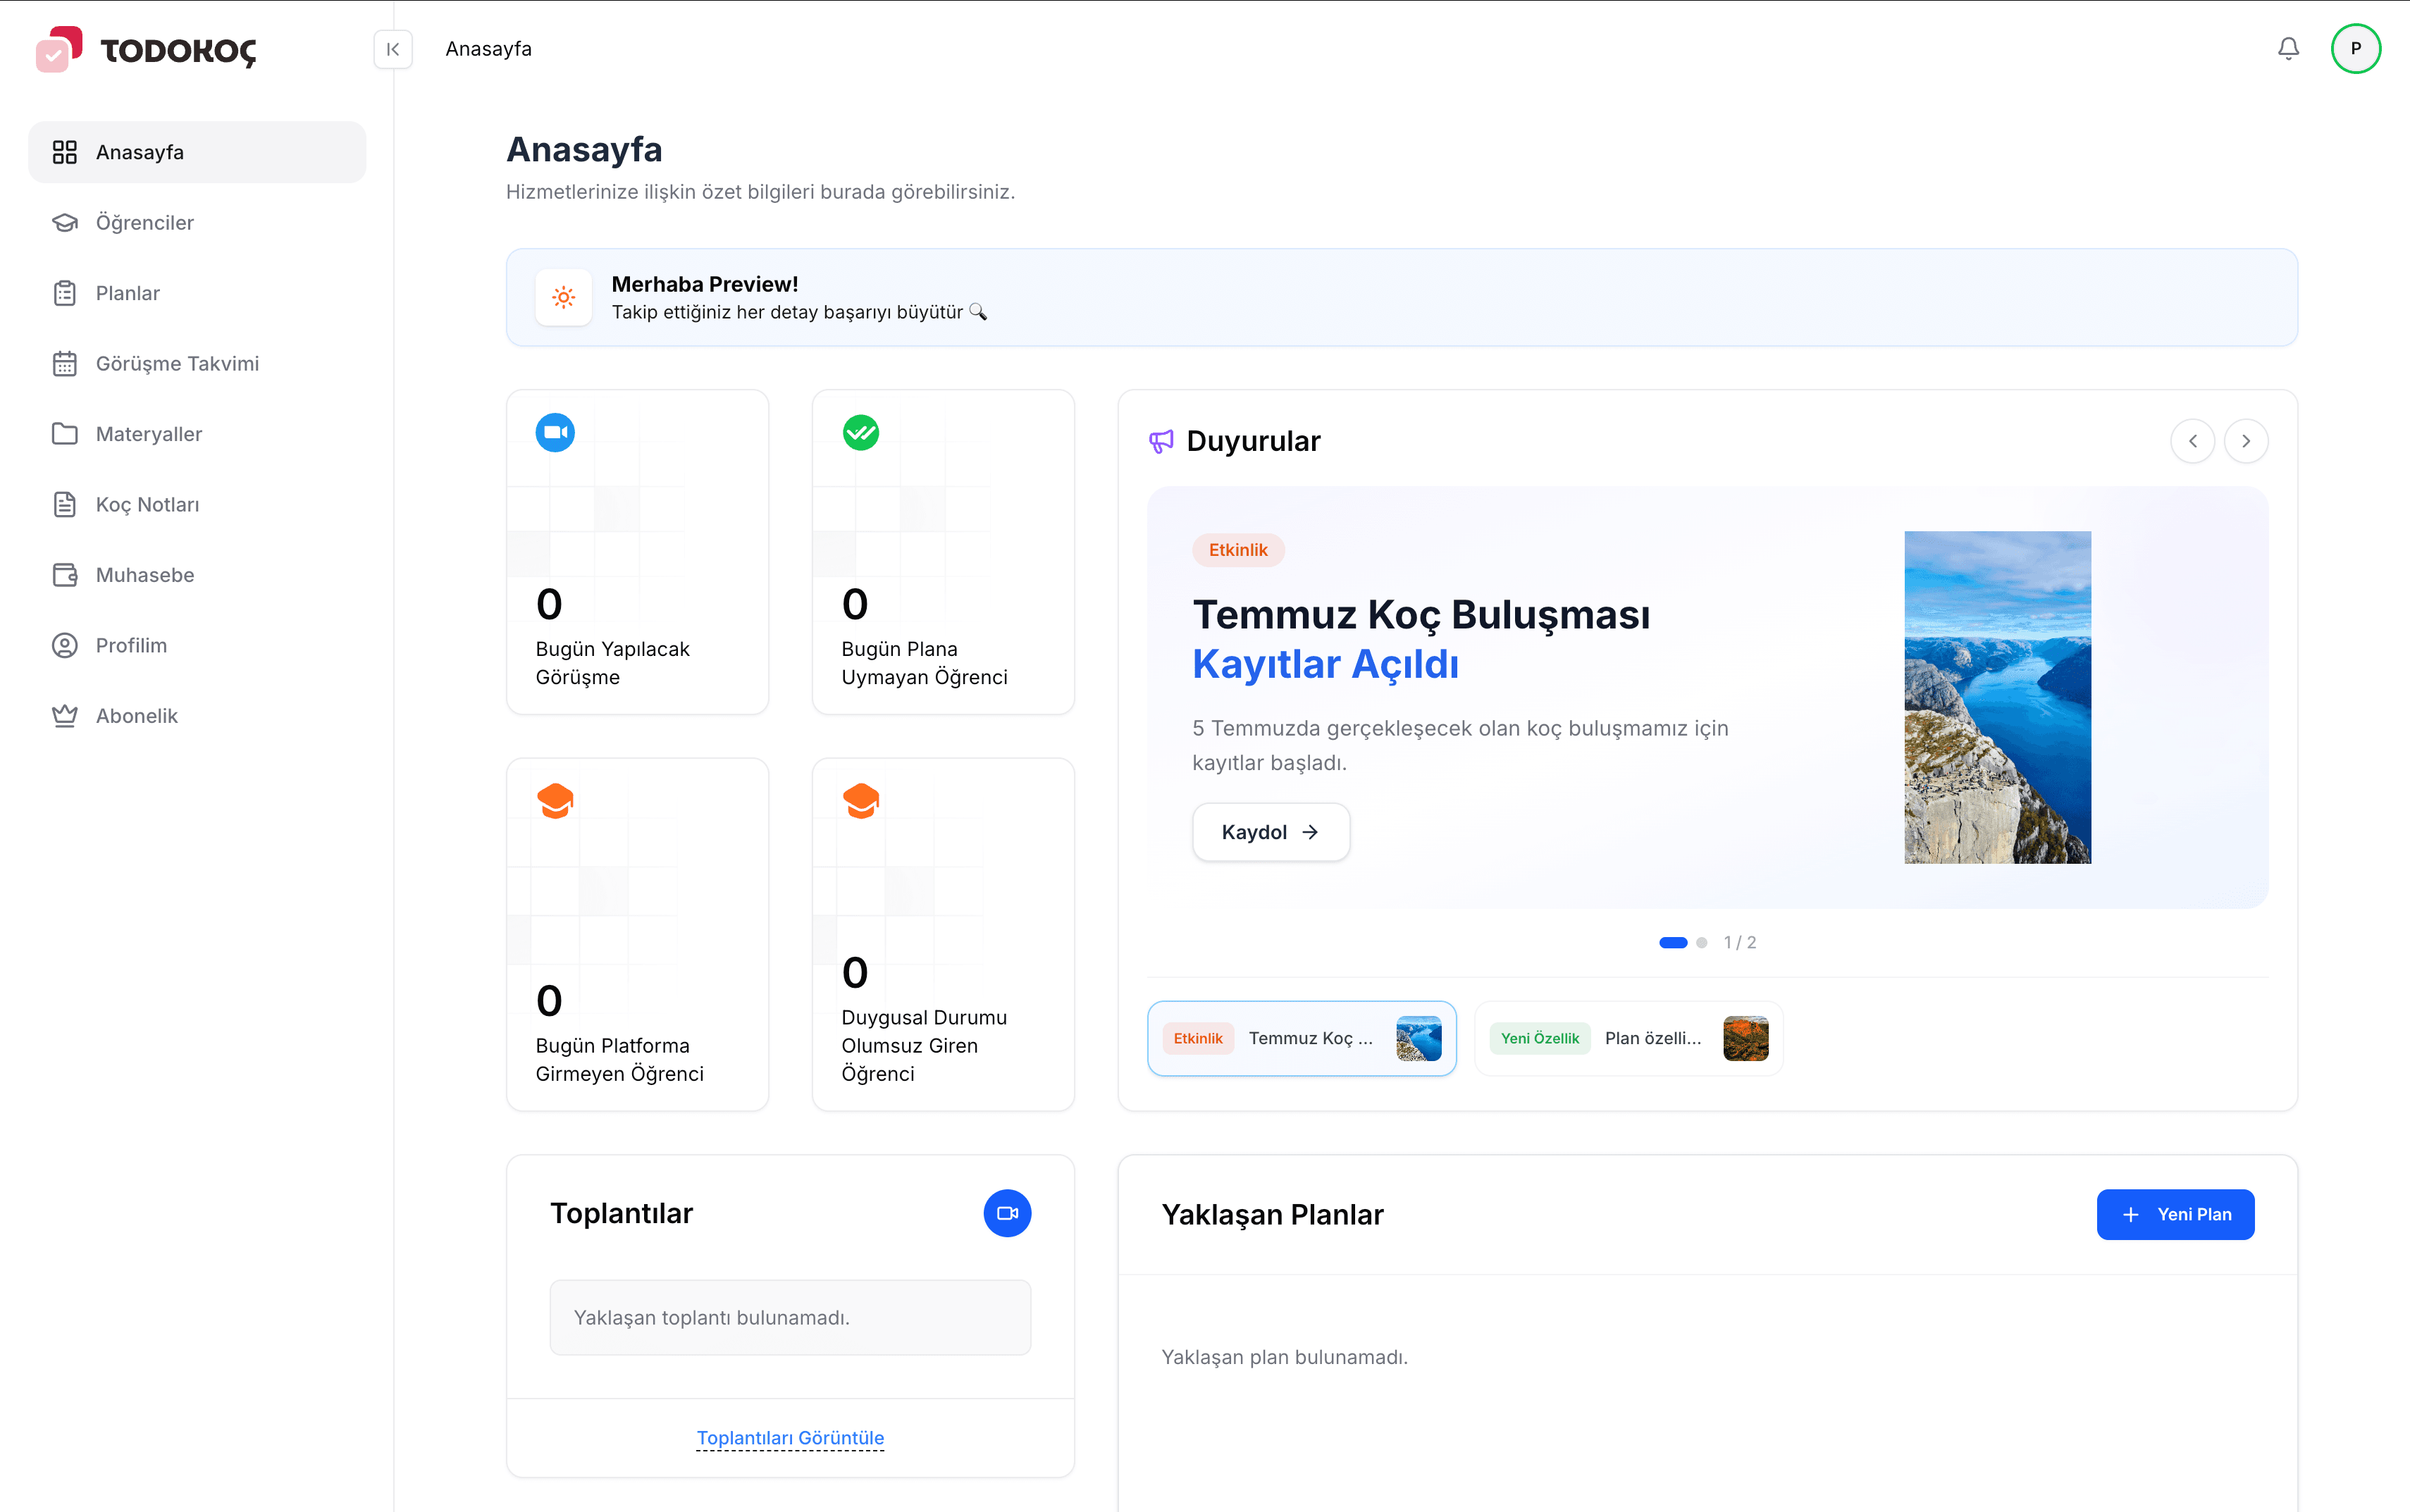The width and height of the screenshot is (2410, 1512).
Task: Open the notifications bell
Action: click(x=2288, y=49)
